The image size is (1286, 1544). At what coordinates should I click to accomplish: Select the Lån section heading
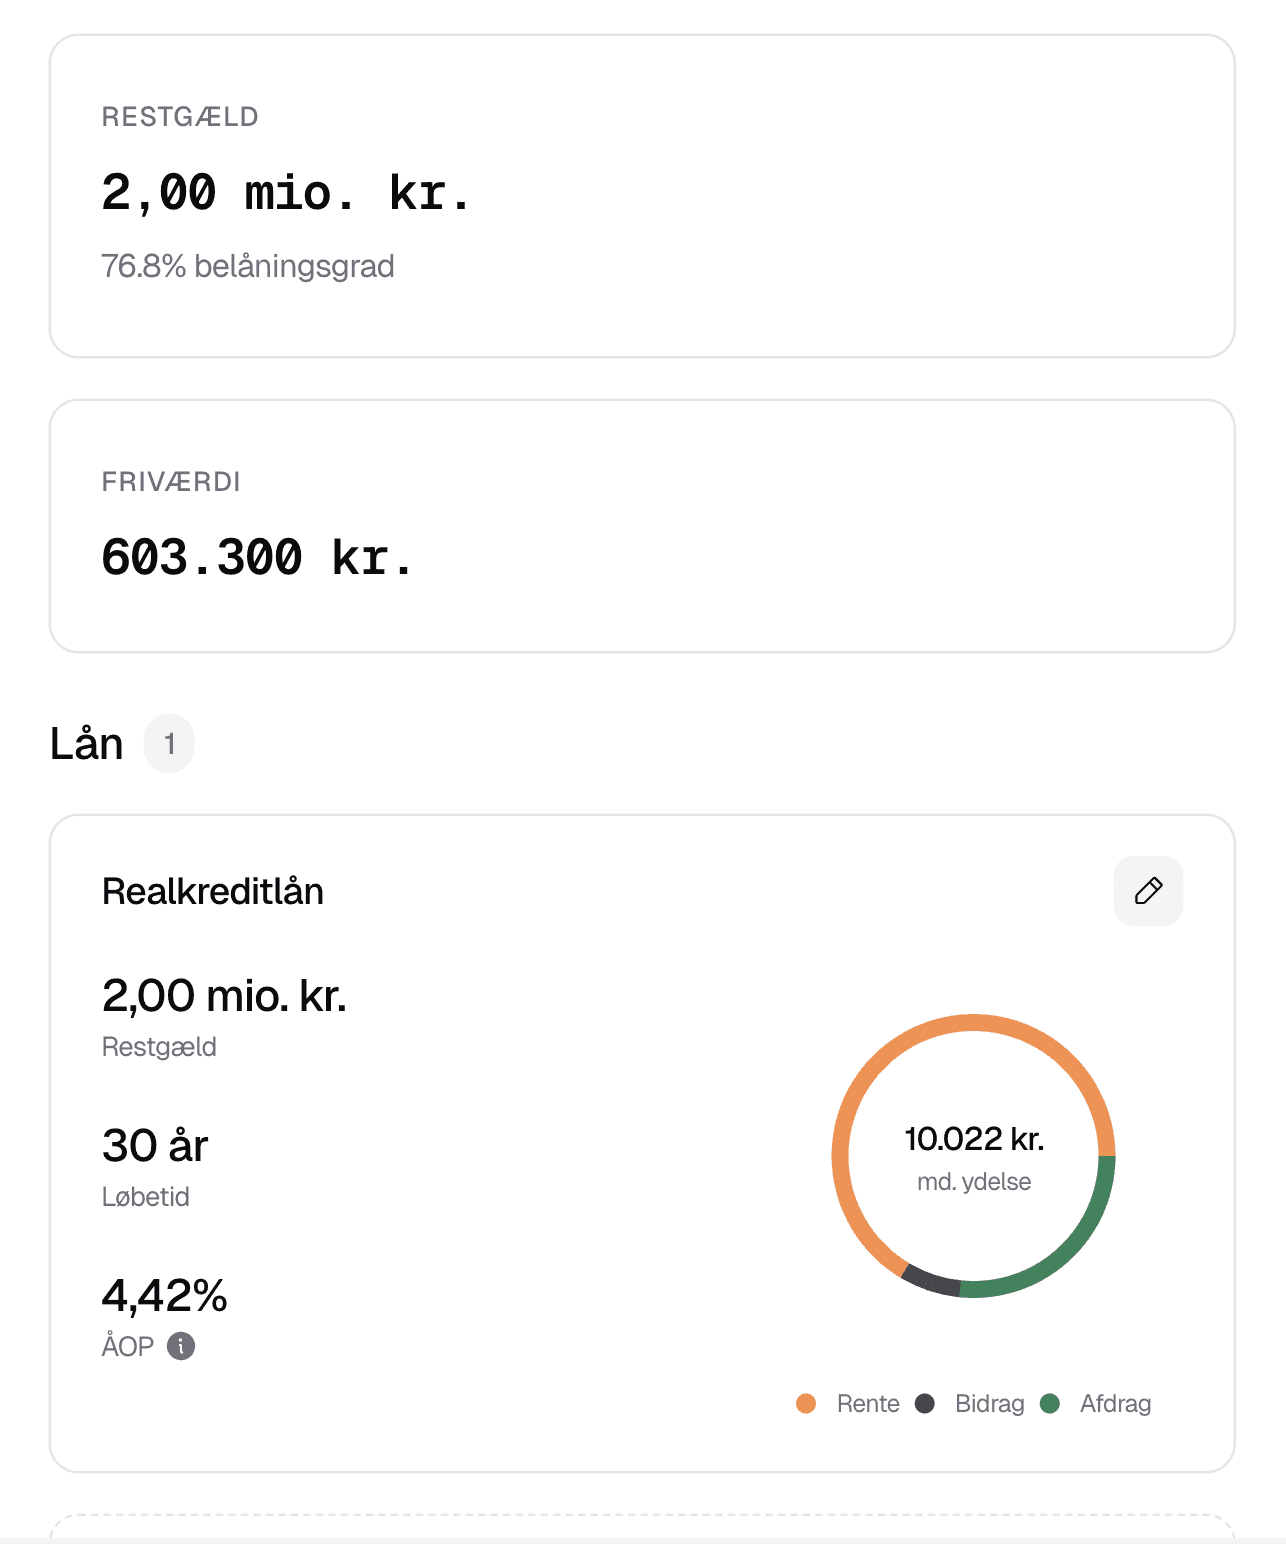pos(86,743)
